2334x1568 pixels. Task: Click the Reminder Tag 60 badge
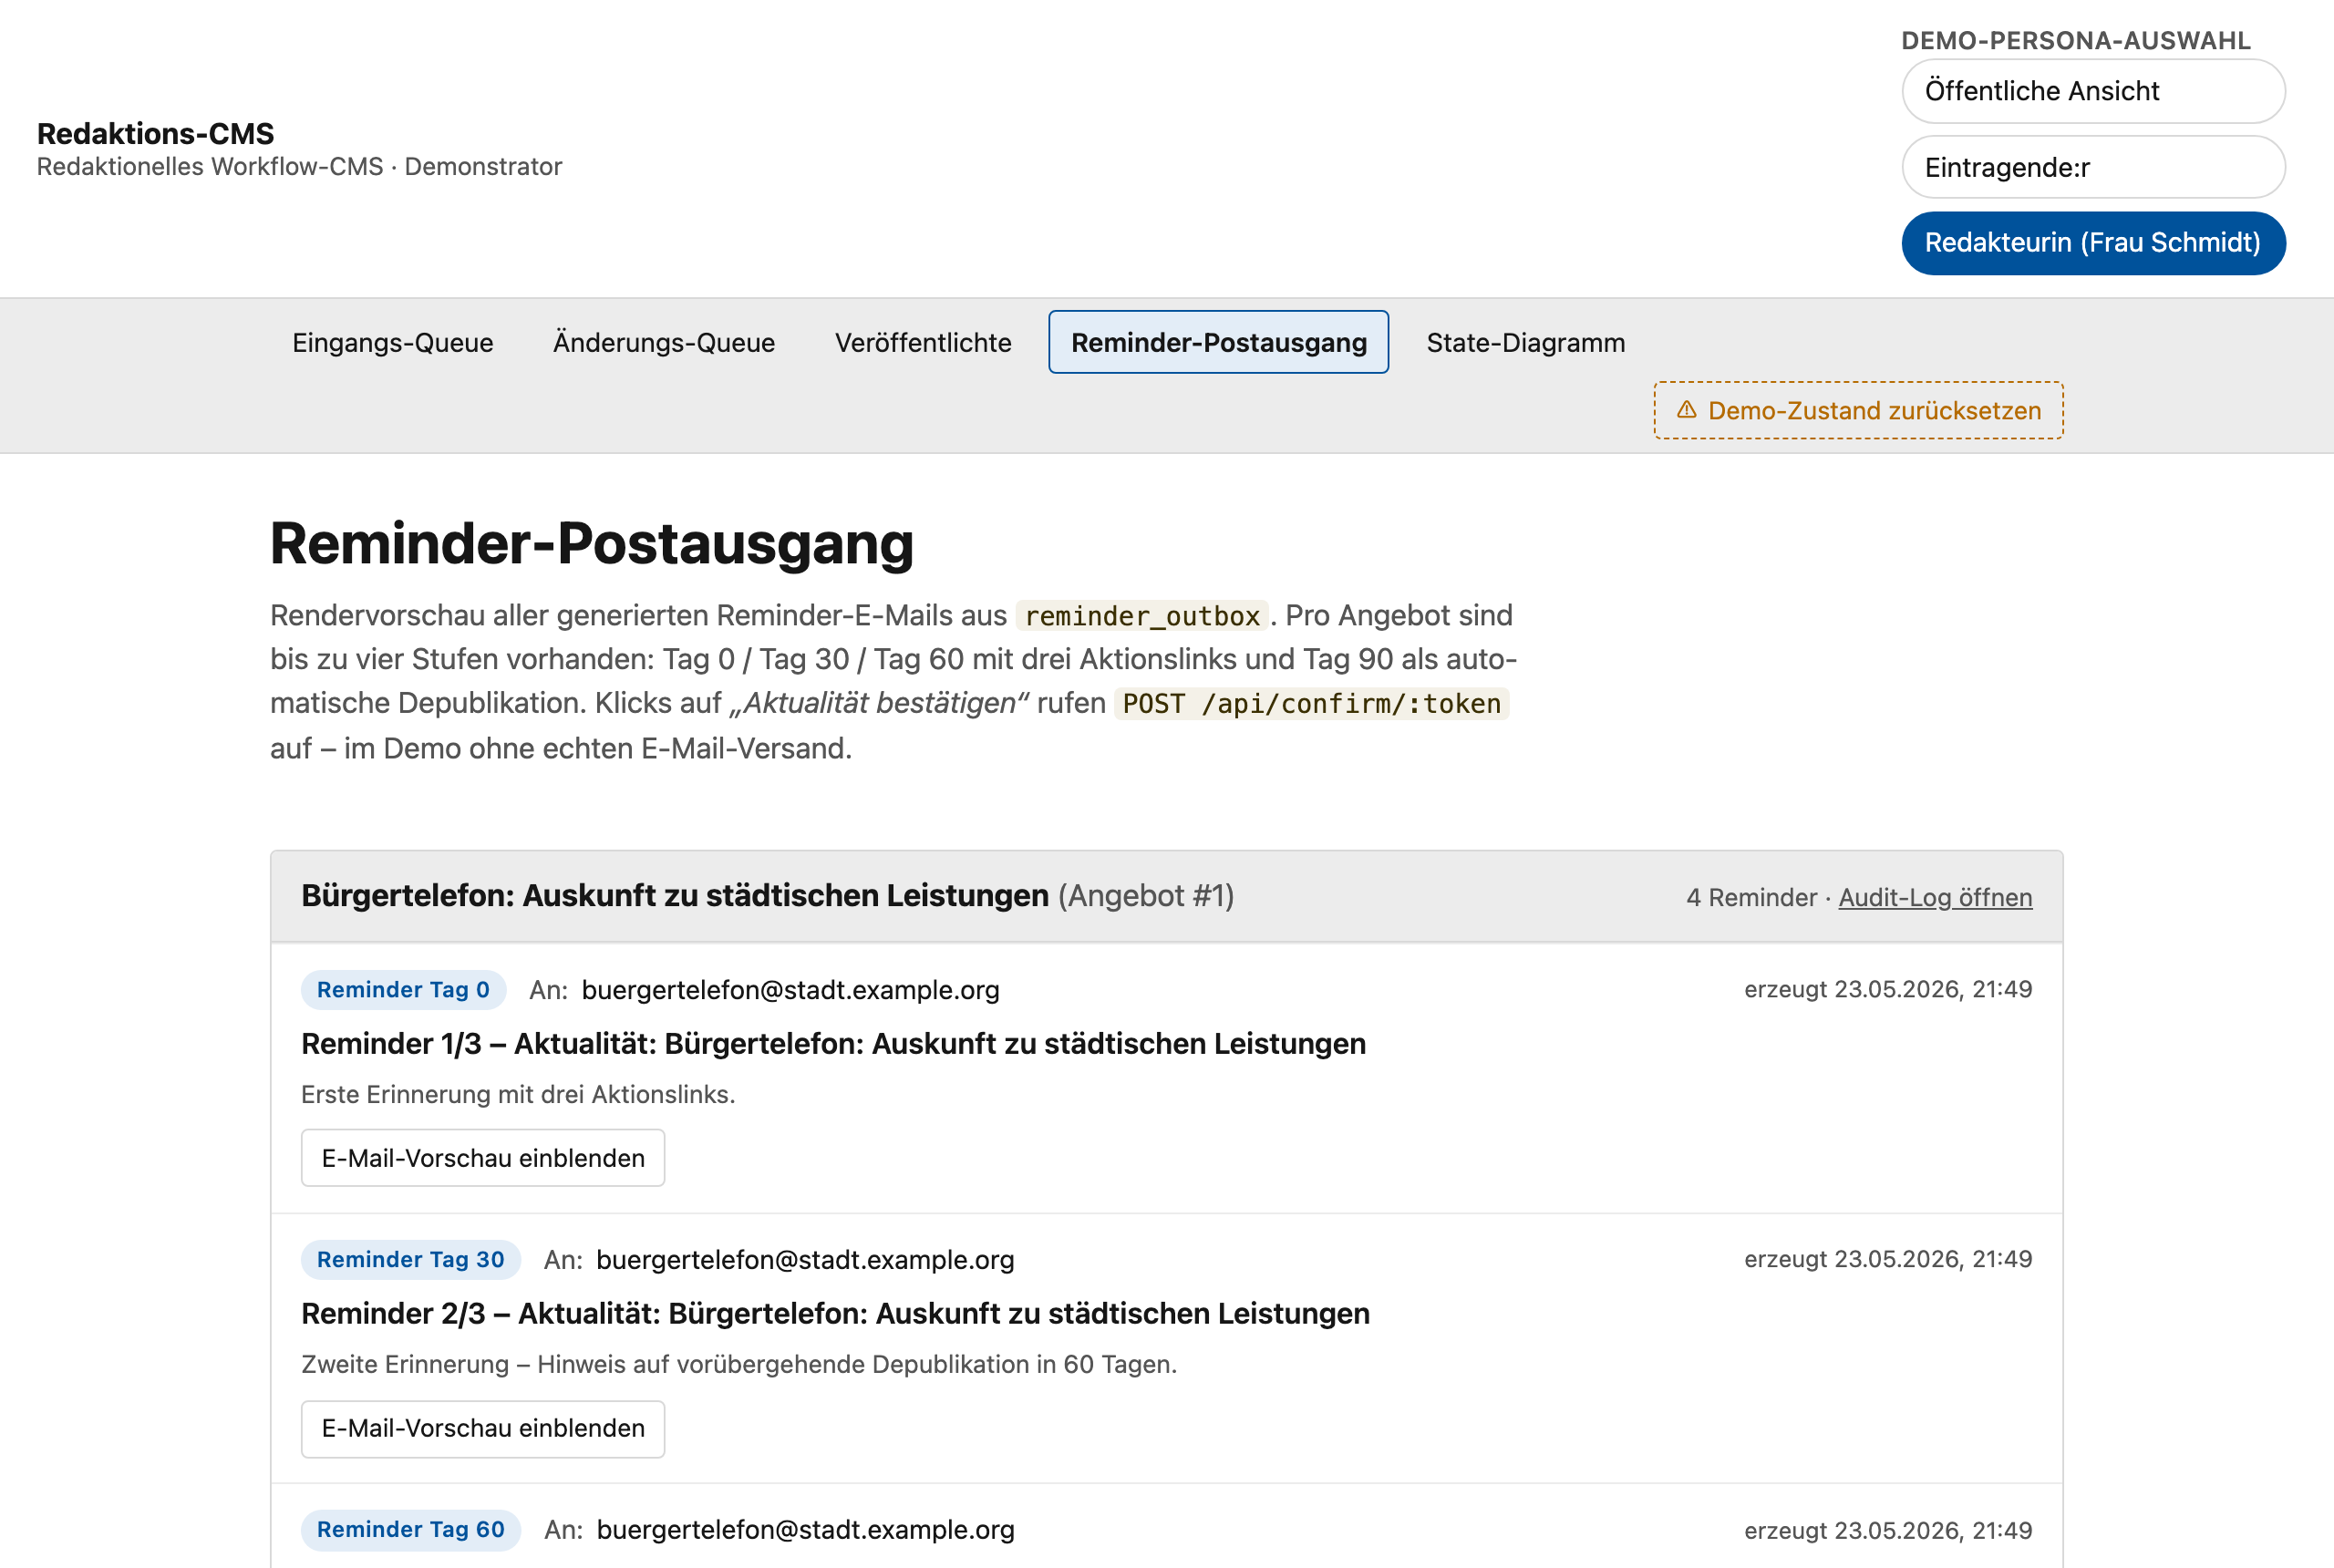pos(411,1529)
